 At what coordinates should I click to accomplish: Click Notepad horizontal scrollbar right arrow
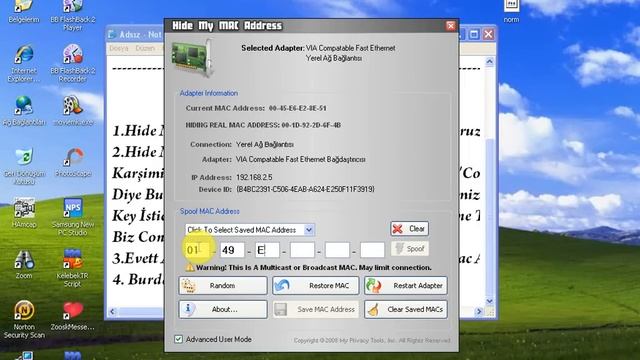point(479,312)
